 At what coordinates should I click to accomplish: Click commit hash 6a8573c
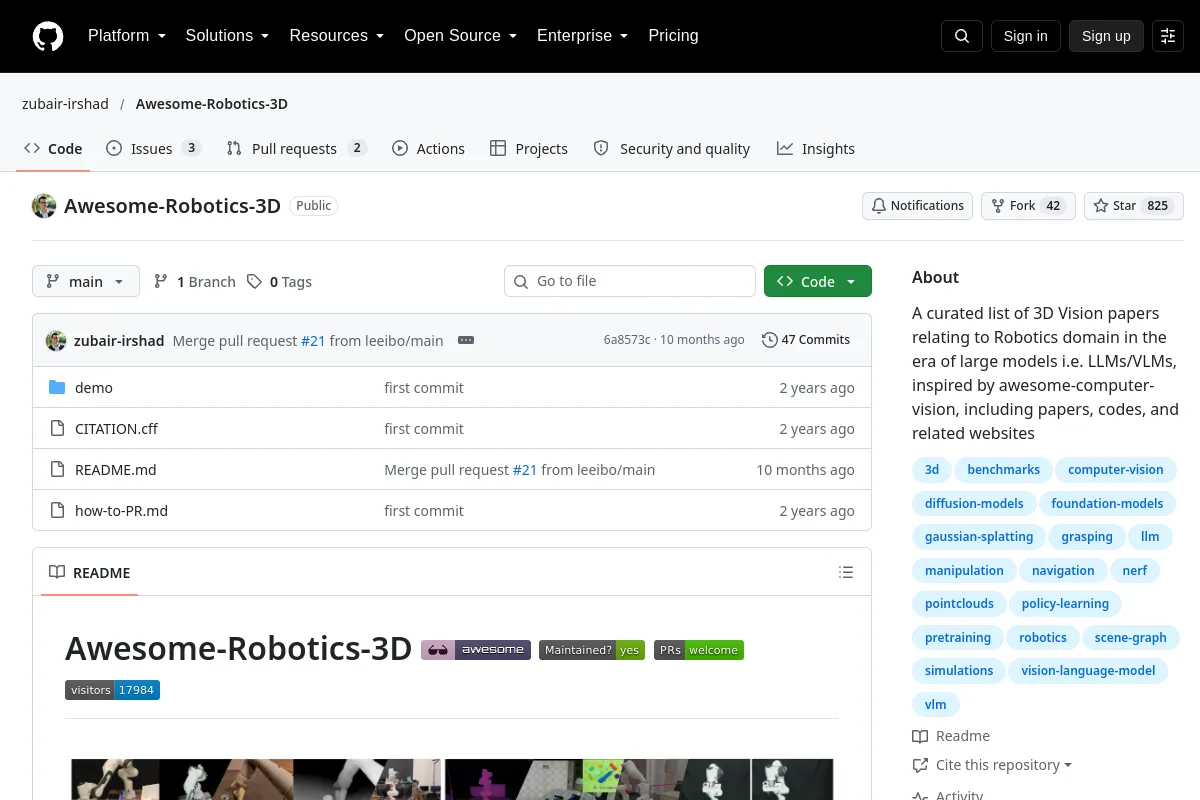[627, 340]
